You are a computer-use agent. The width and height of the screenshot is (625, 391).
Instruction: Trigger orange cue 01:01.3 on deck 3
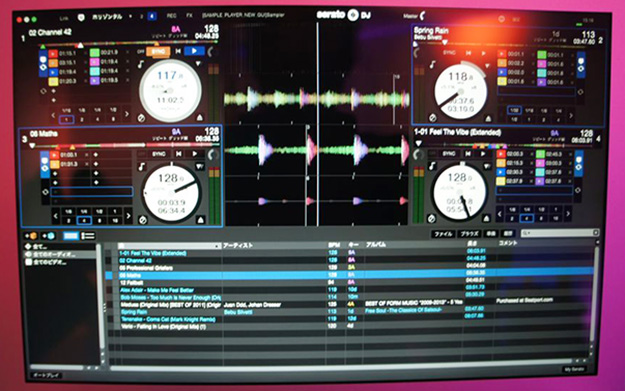point(54,164)
